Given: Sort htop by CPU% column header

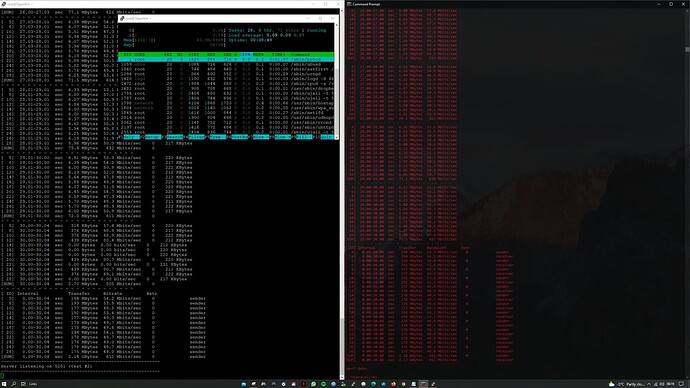Looking at the screenshot, I should [245, 55].
